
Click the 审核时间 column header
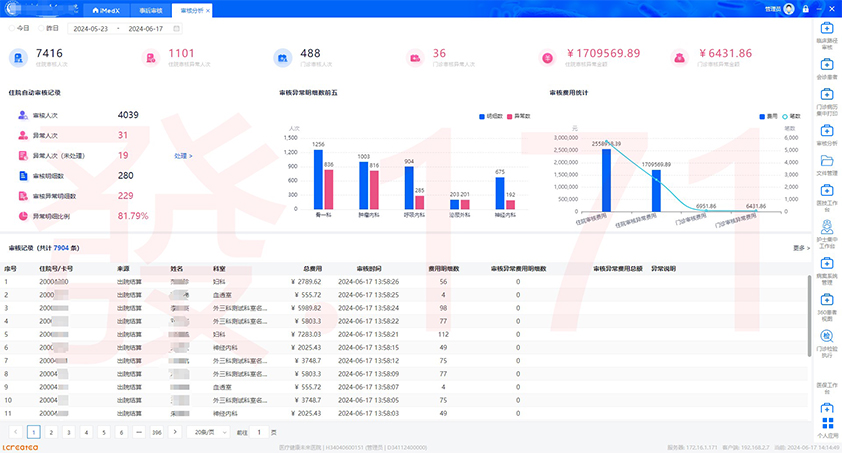click(368, 268)
